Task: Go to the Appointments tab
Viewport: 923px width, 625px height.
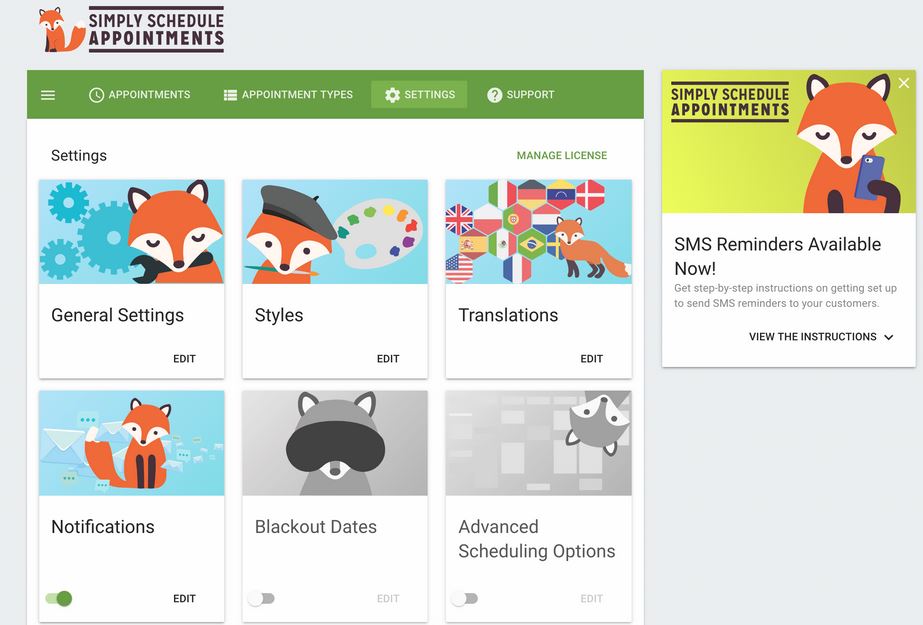Action: [x=140, y=95]
